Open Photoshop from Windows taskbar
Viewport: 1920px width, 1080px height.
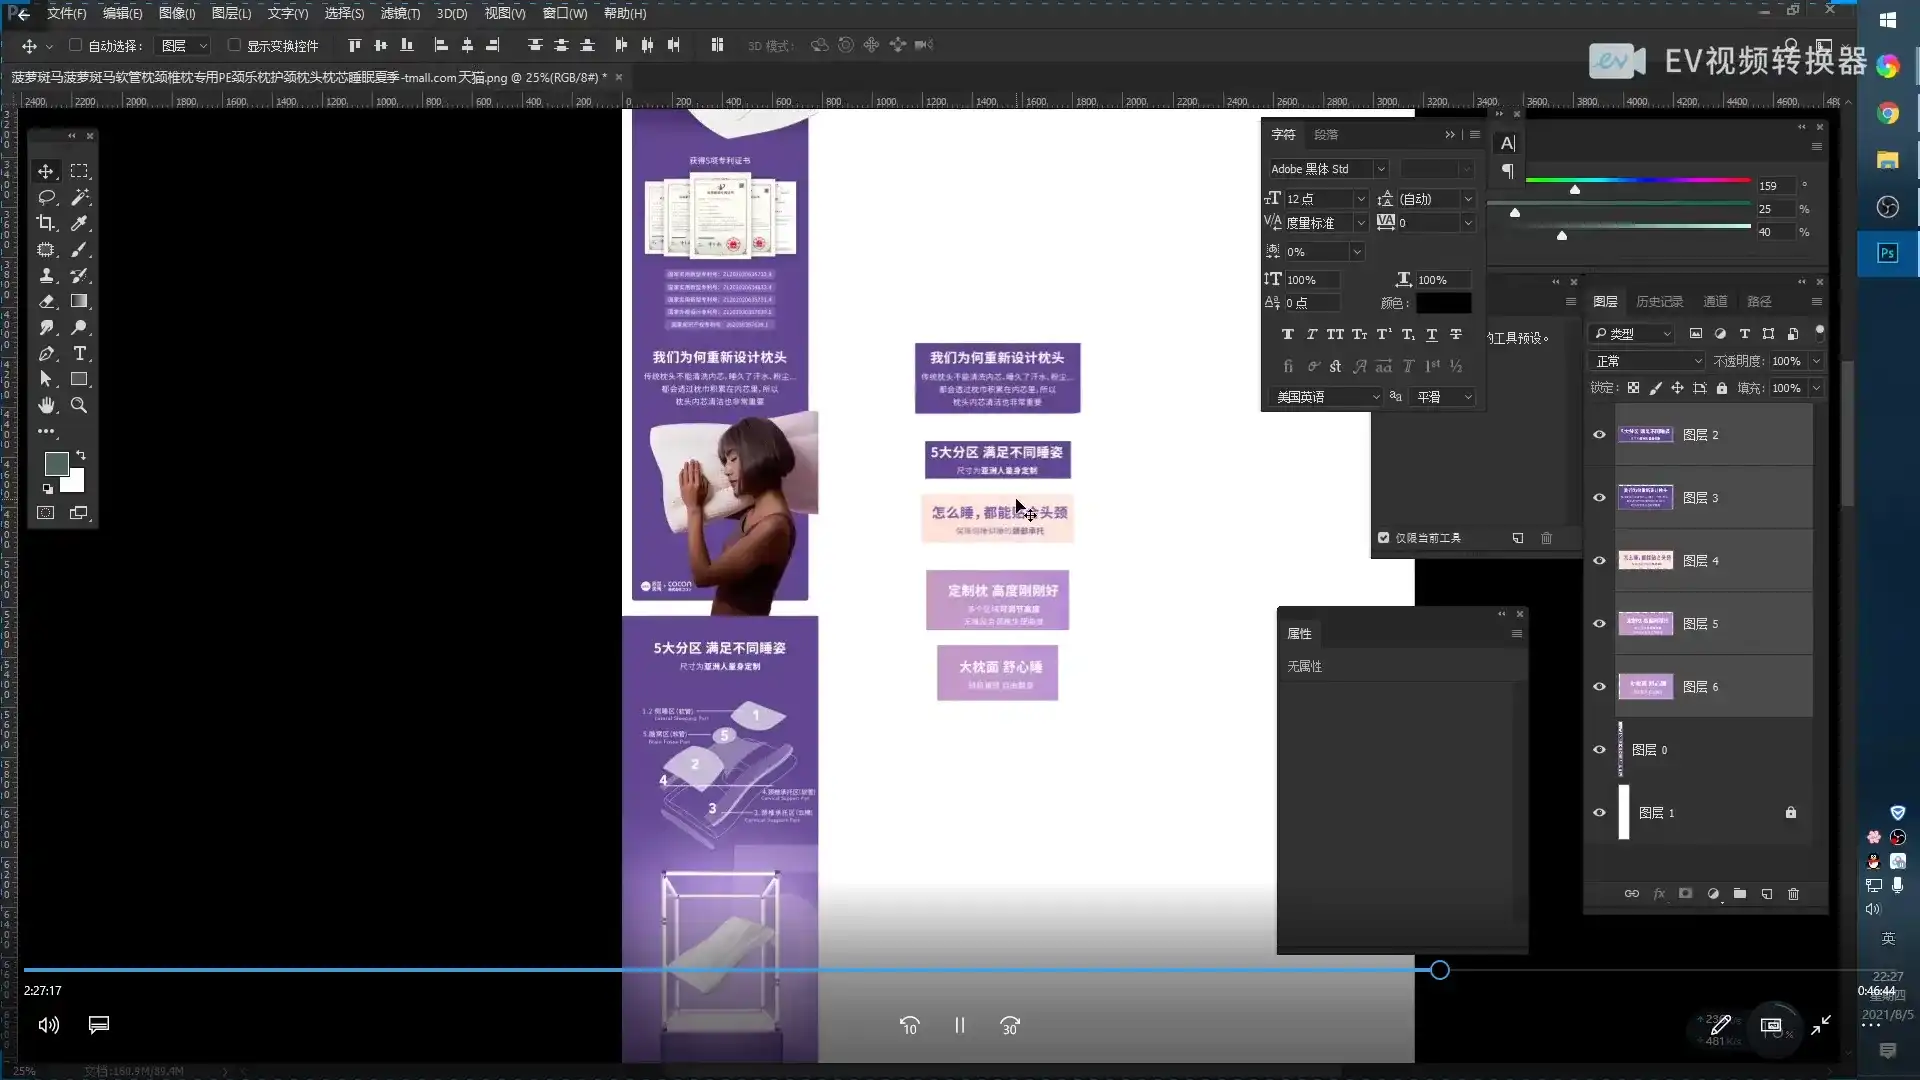point(1887,253)
